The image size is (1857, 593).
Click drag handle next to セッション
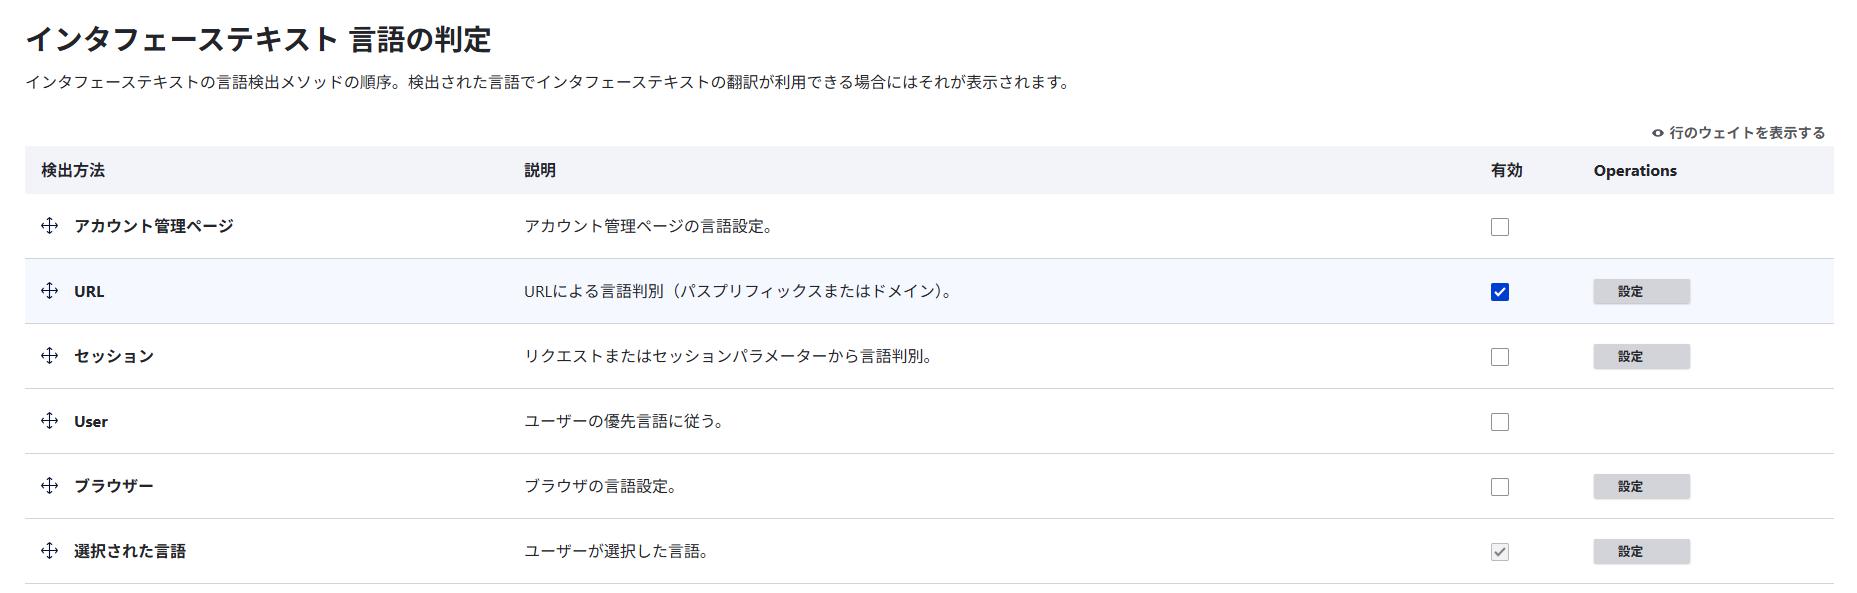49,356
